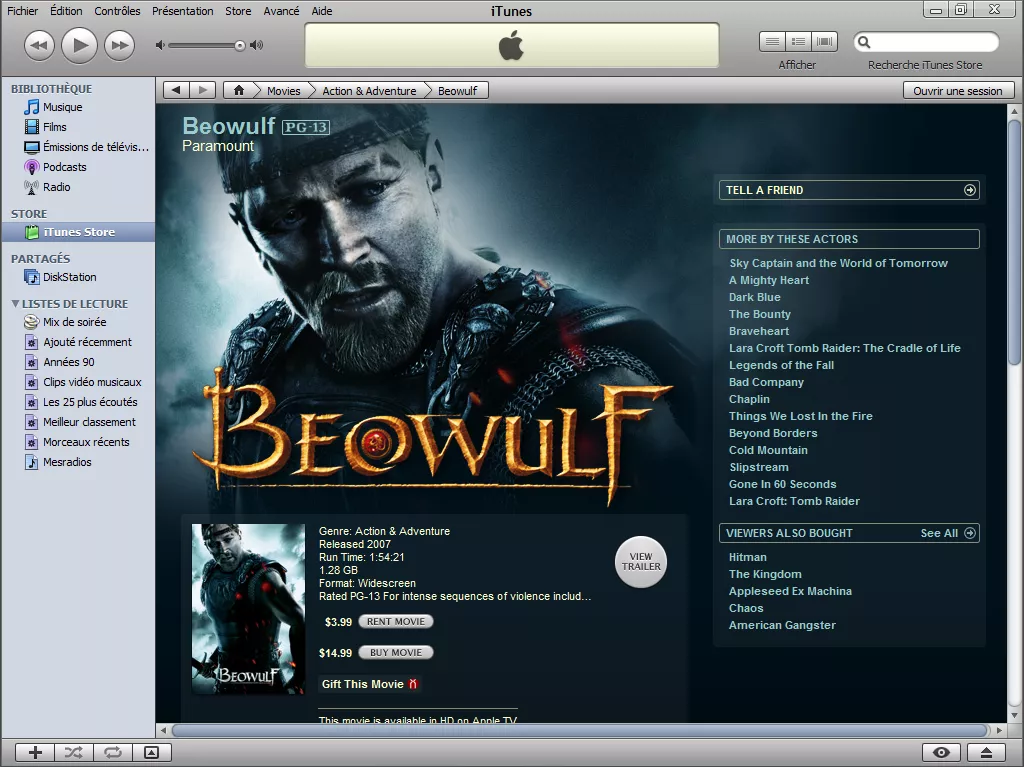The image size is (1024, 767).
Task: Open the Édition menu
Action: click(x=66, y=11)
